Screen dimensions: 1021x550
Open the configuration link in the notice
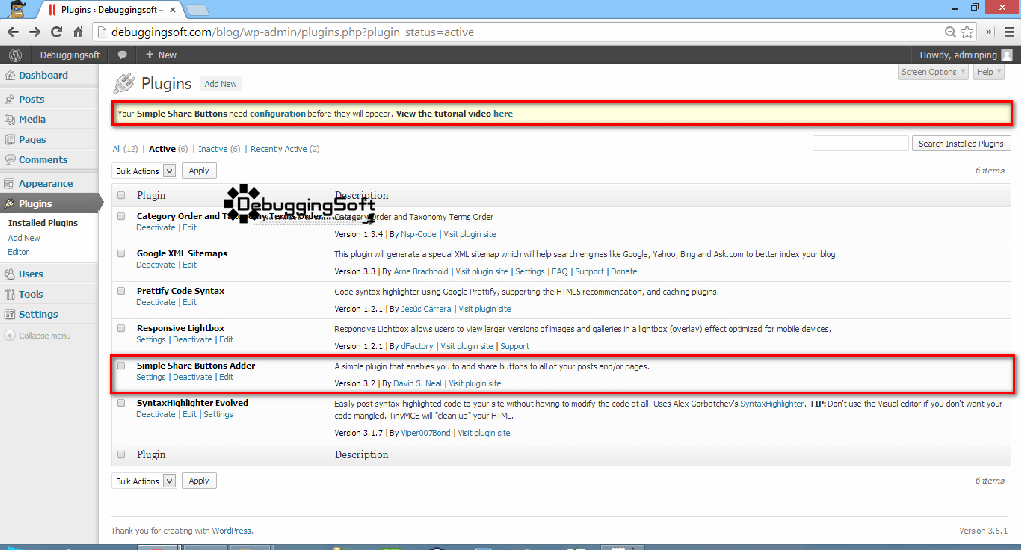click(277, 114)
